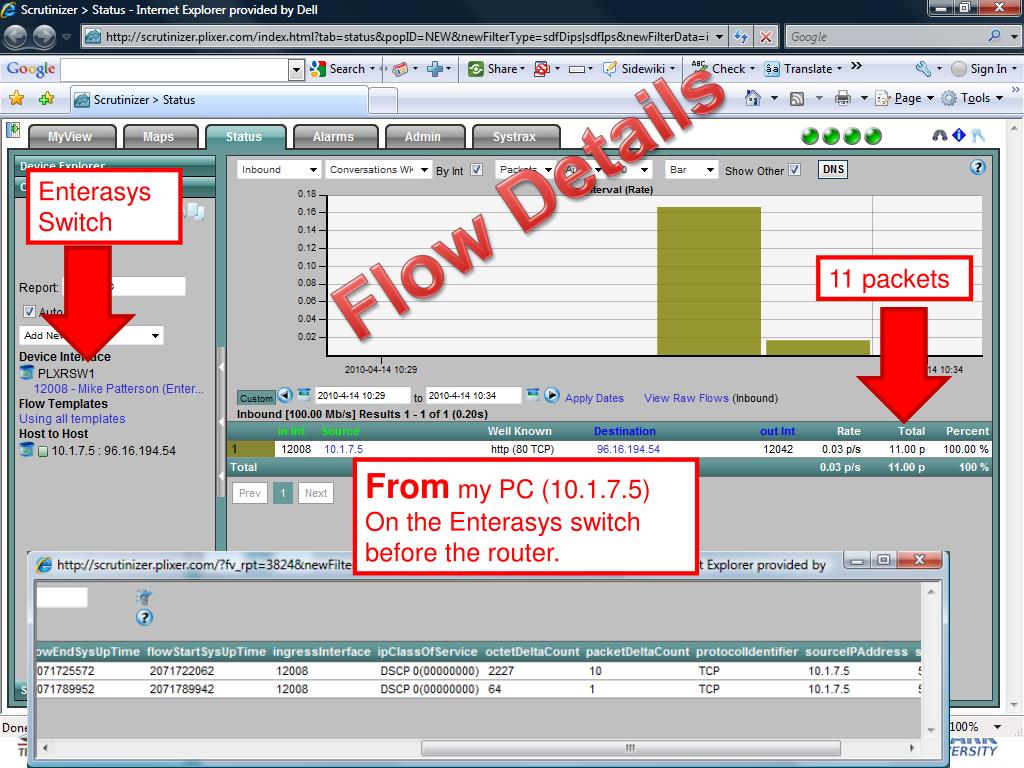
Task: Click the Add to Favorites icon
Action: click(x=46, y=99)
